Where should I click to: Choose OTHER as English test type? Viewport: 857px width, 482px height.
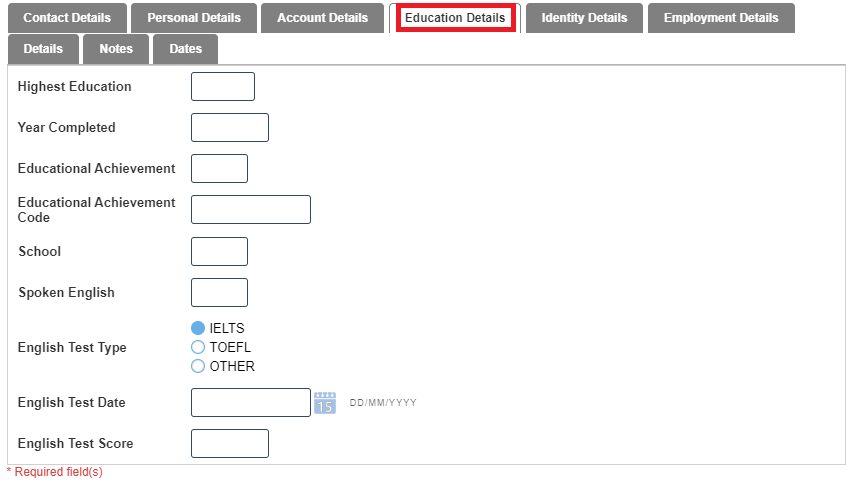click(x=198, y=366)
